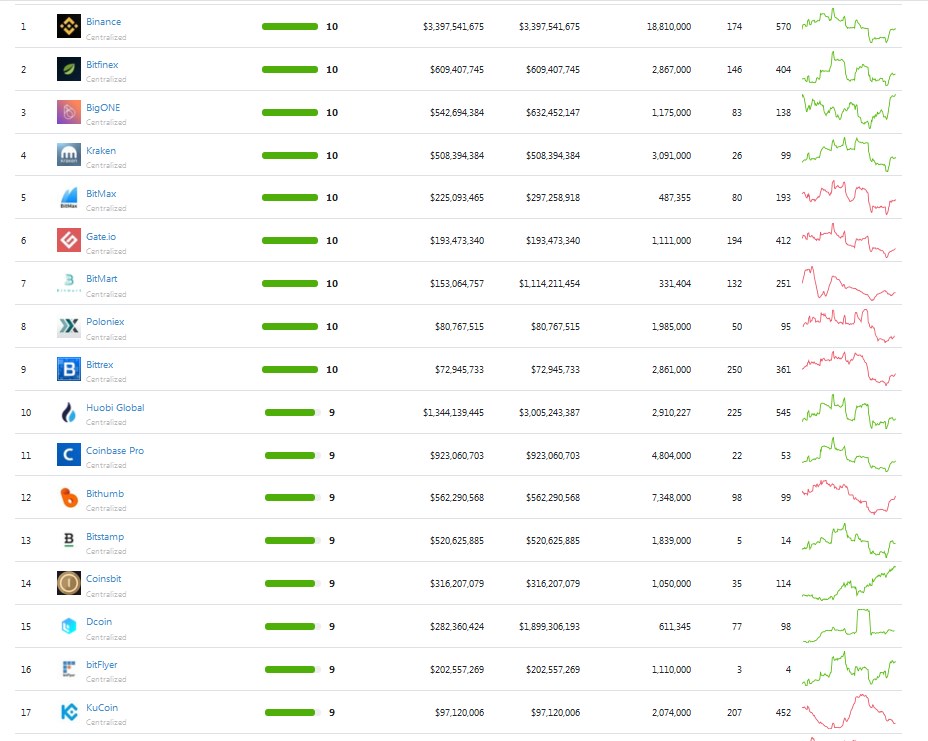View BitMart's red volume sparkline
Image resolution: width=928 pixels, height=741 pixels.
(x=849, y=283)
